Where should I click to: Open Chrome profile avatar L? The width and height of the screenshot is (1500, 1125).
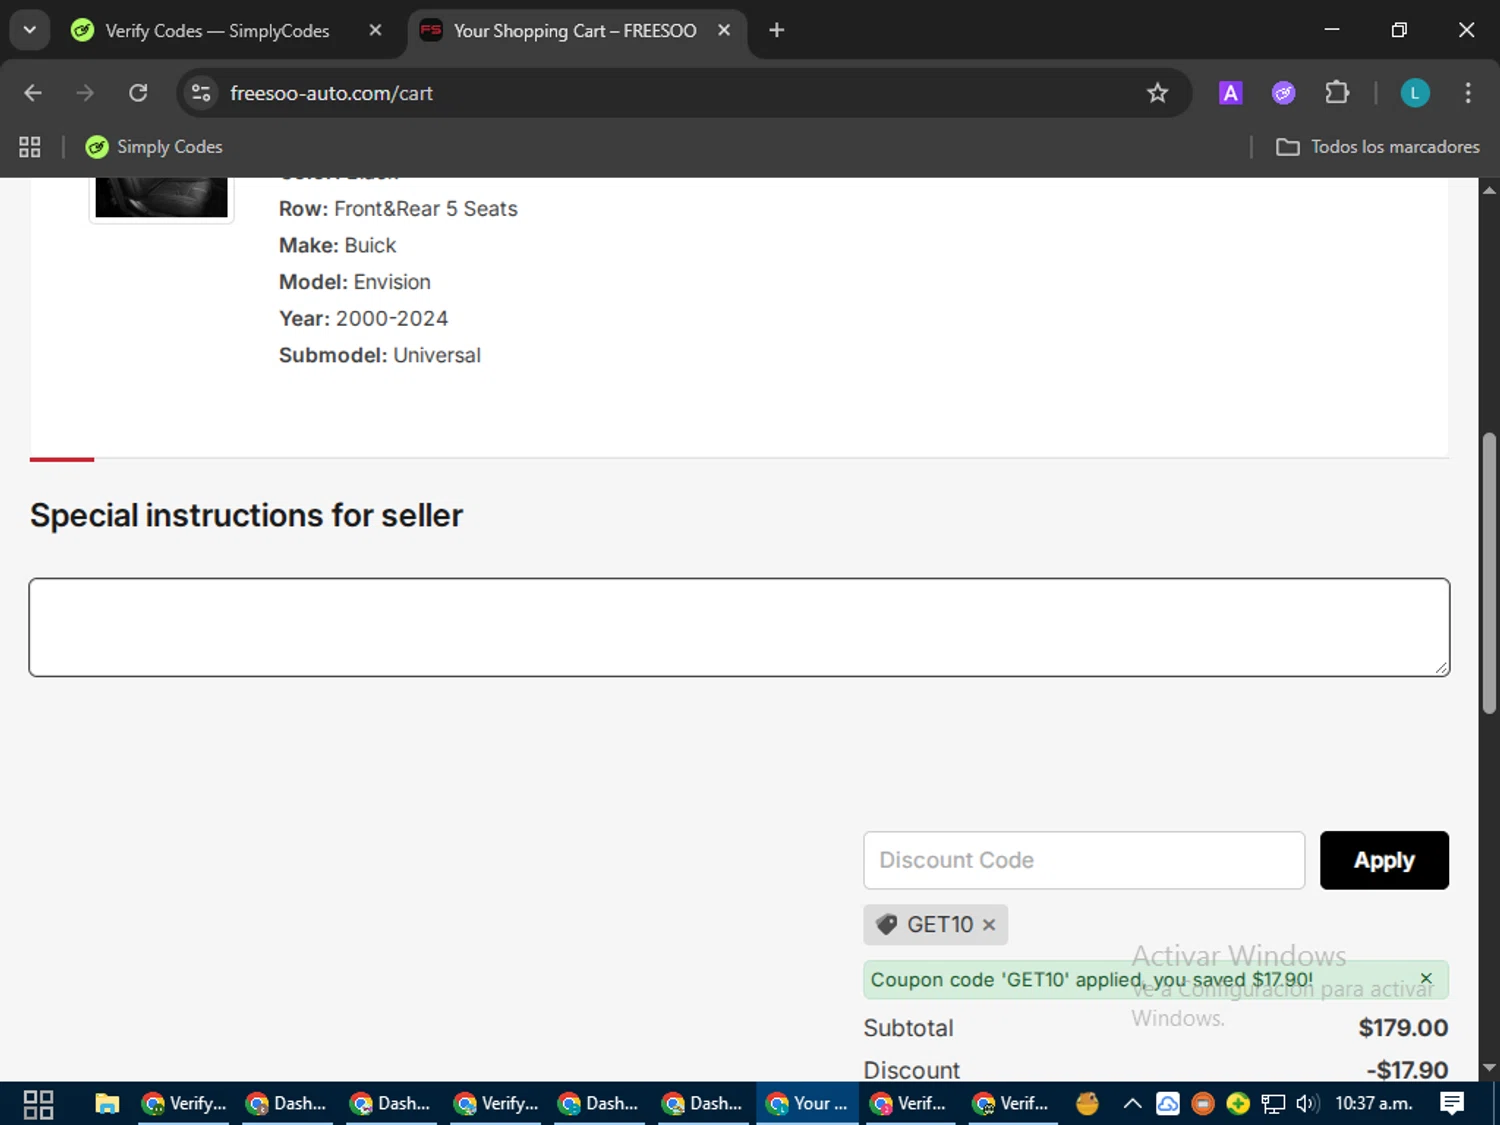1414,93
